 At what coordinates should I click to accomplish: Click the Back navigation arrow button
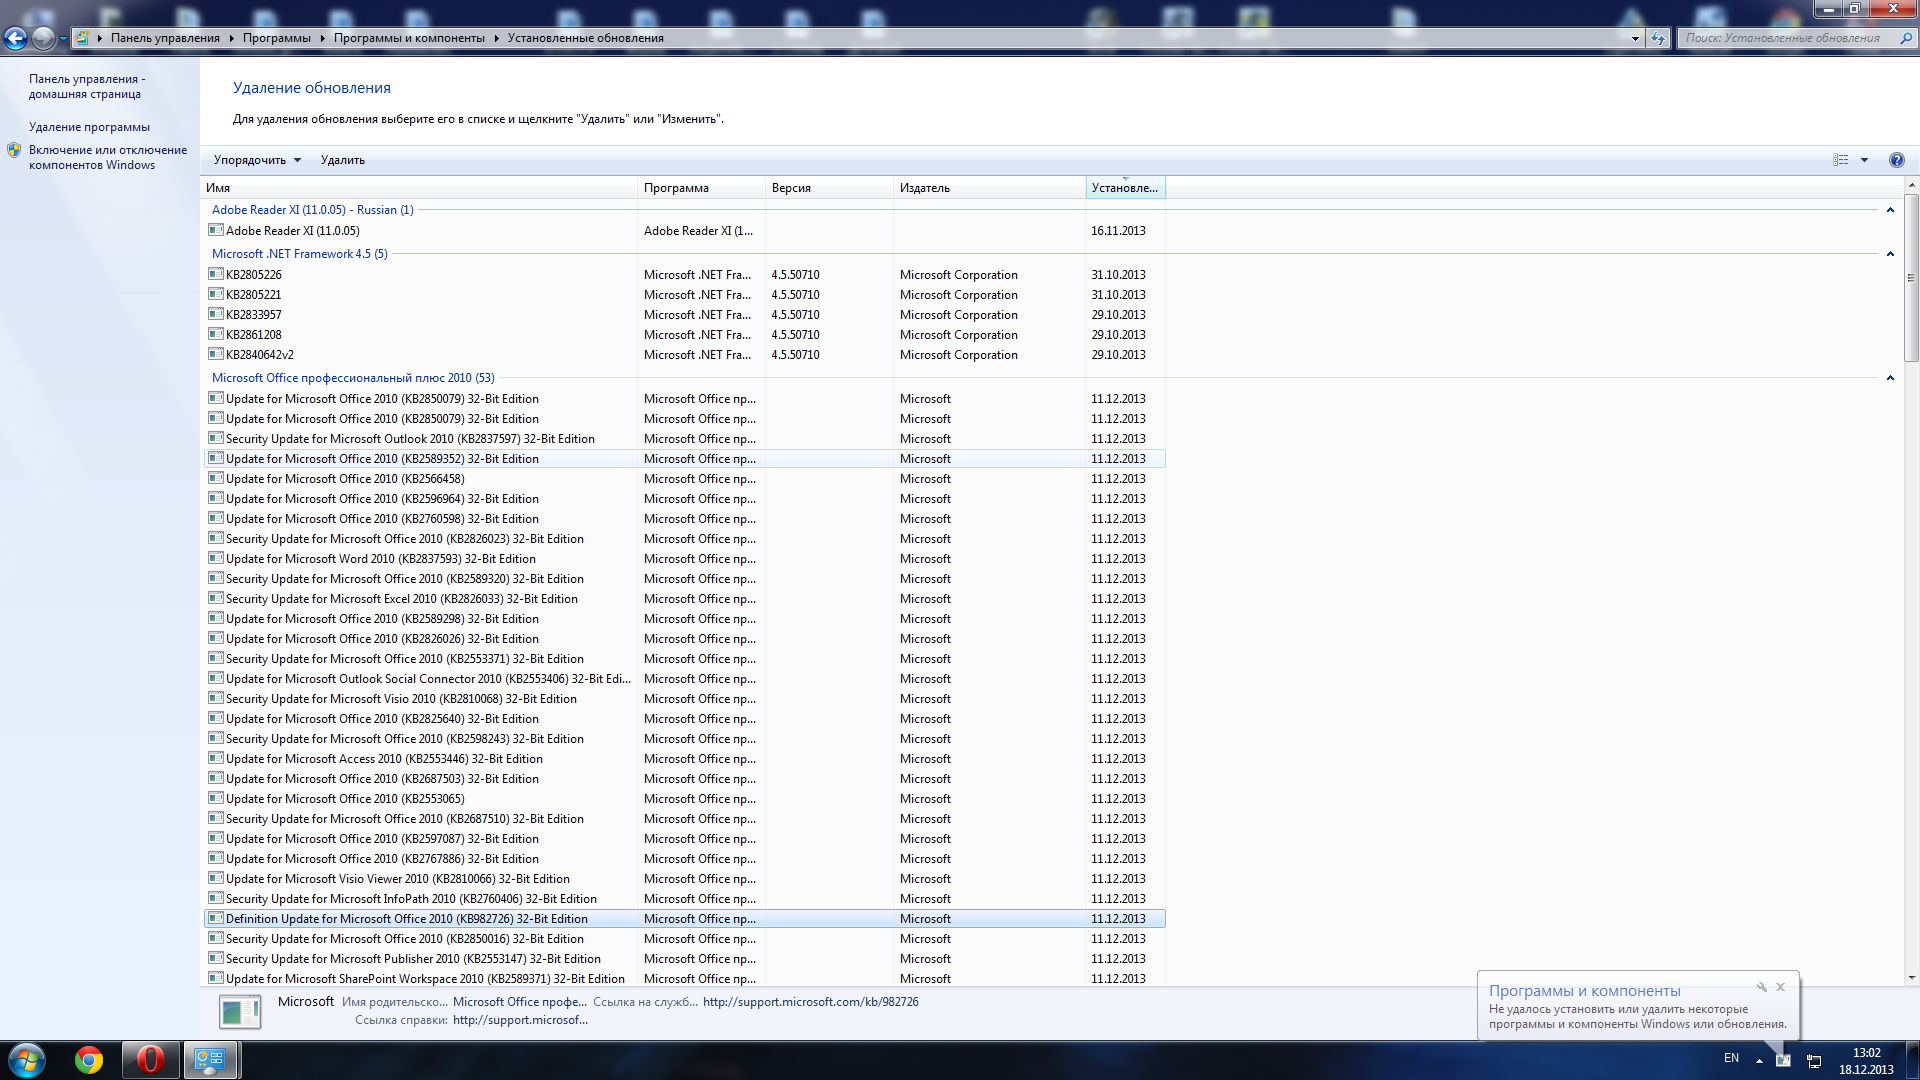(15, 38)
